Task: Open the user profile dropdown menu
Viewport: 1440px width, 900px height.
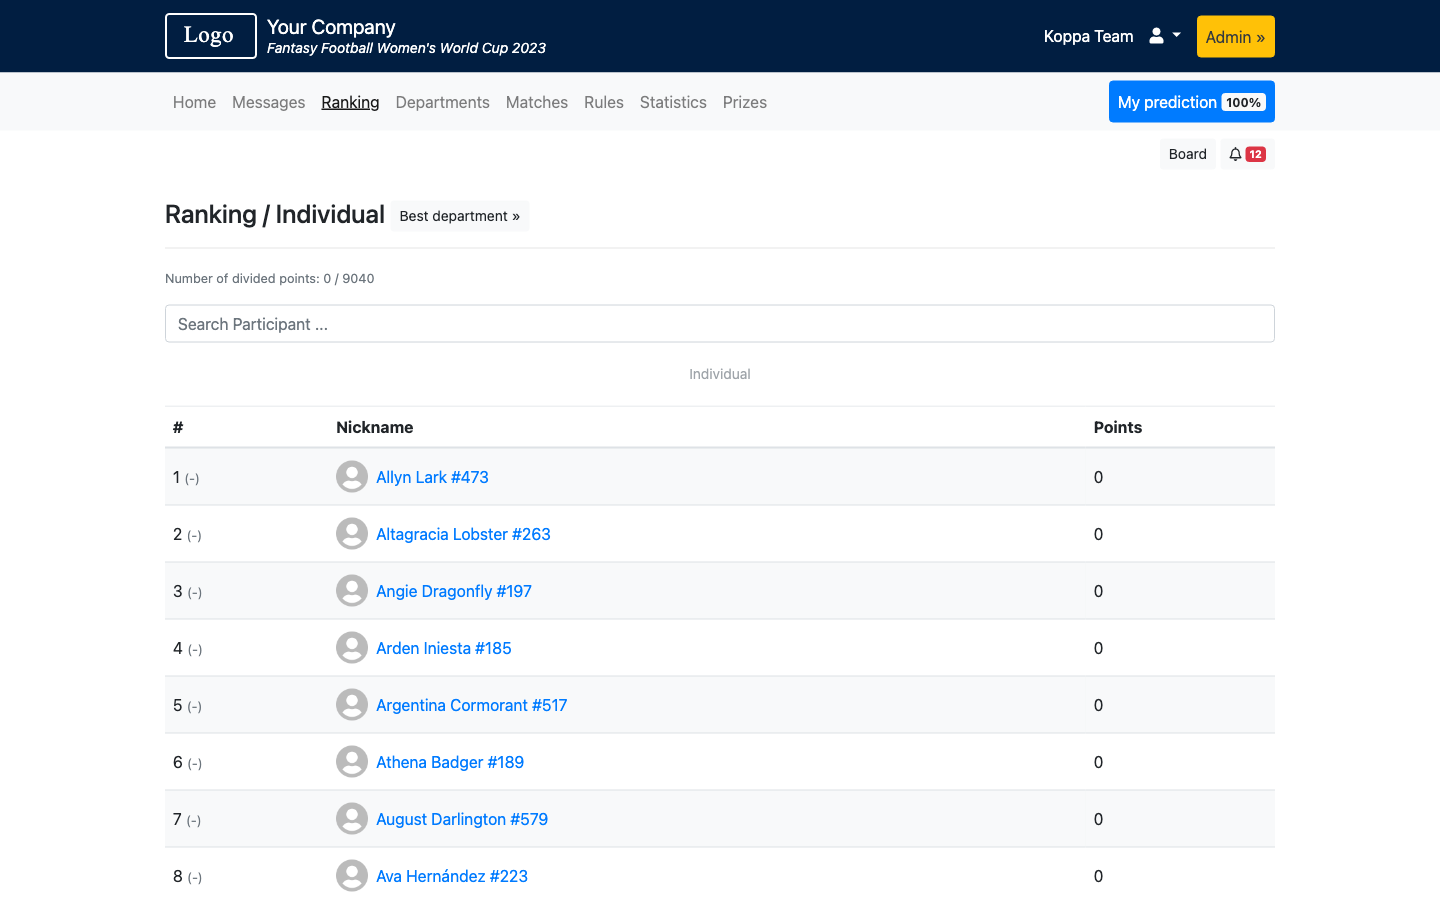Action: (1164, 36)
